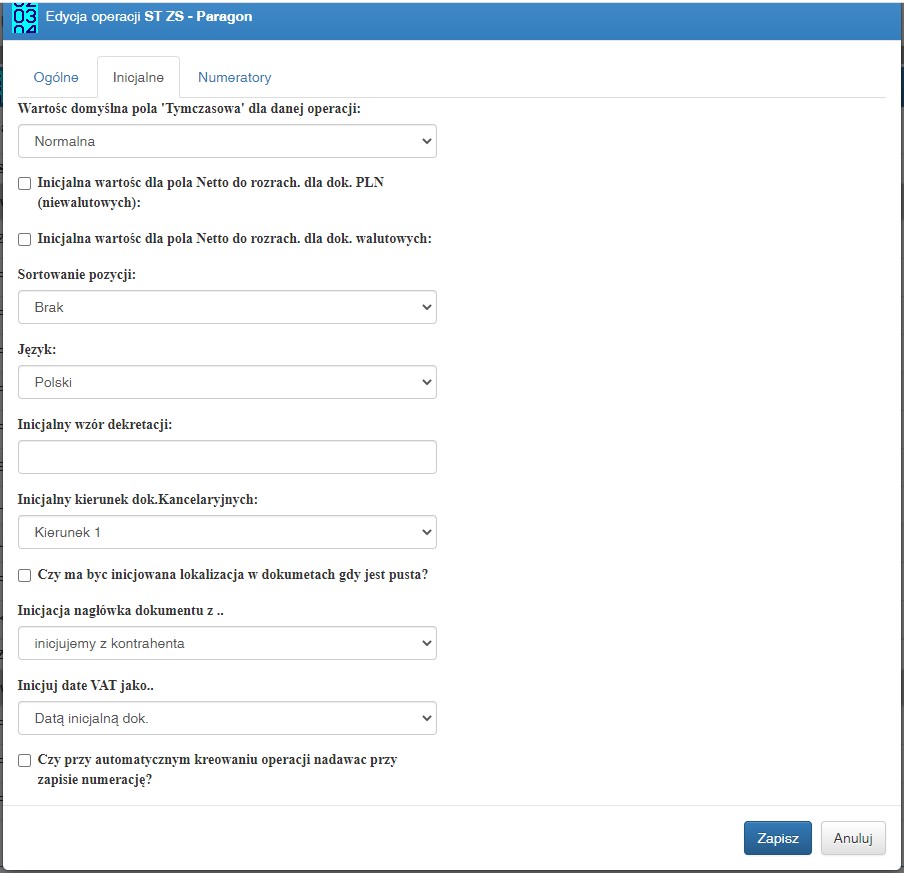Click the chevron arrow of Polski dropdown
The width and height of the screenshot is (904, 873).
427,382
